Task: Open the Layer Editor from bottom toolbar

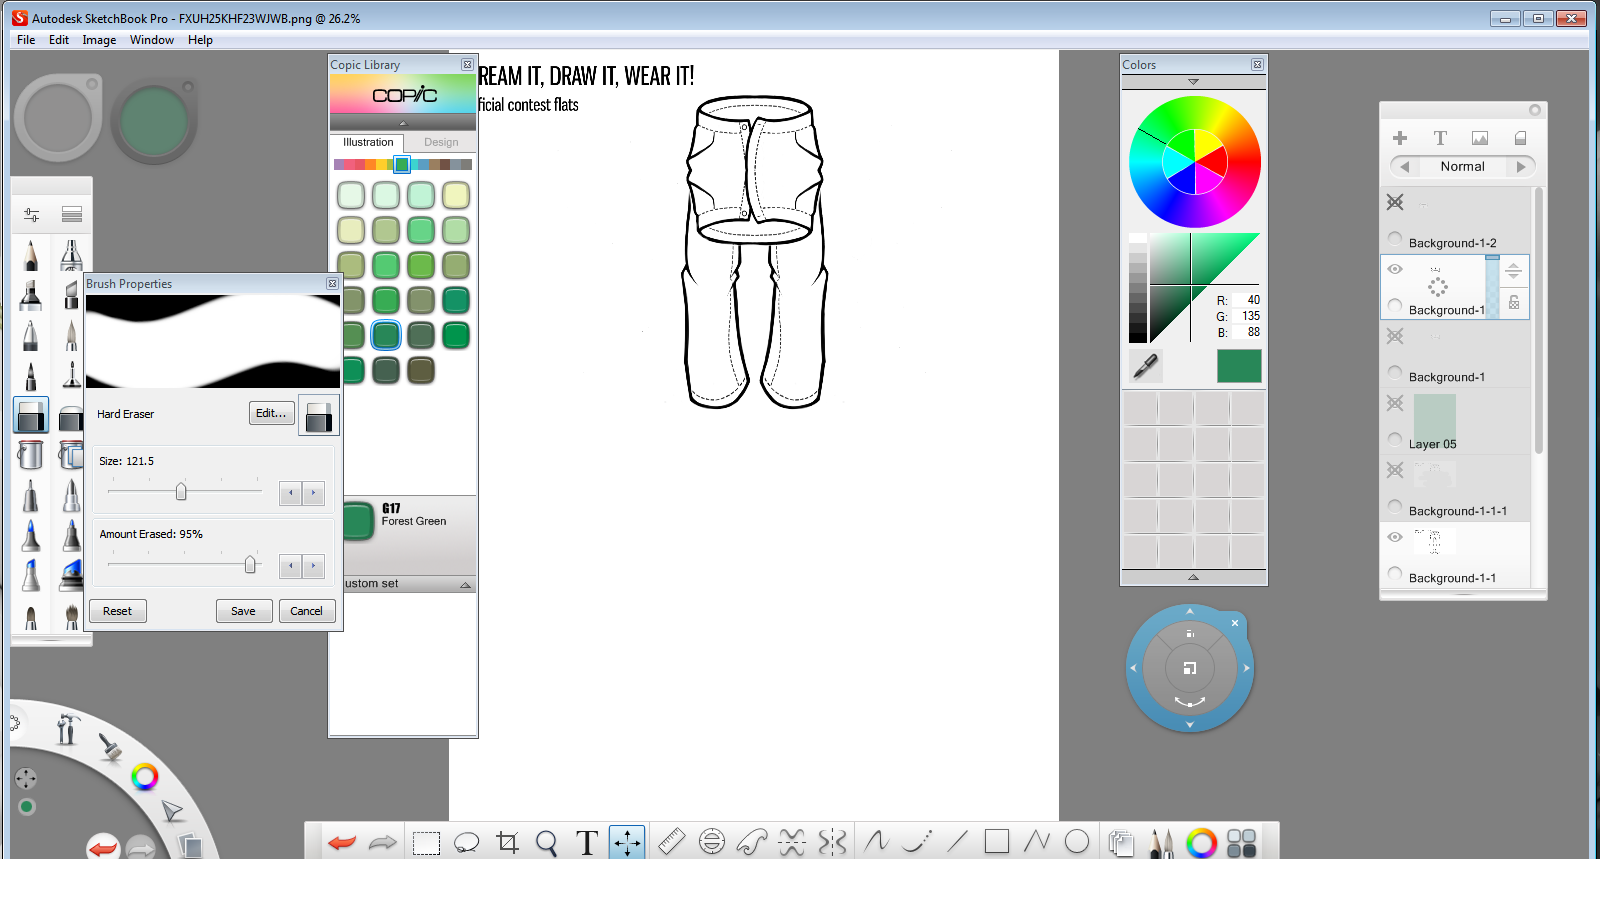Action: (1121, 843)
